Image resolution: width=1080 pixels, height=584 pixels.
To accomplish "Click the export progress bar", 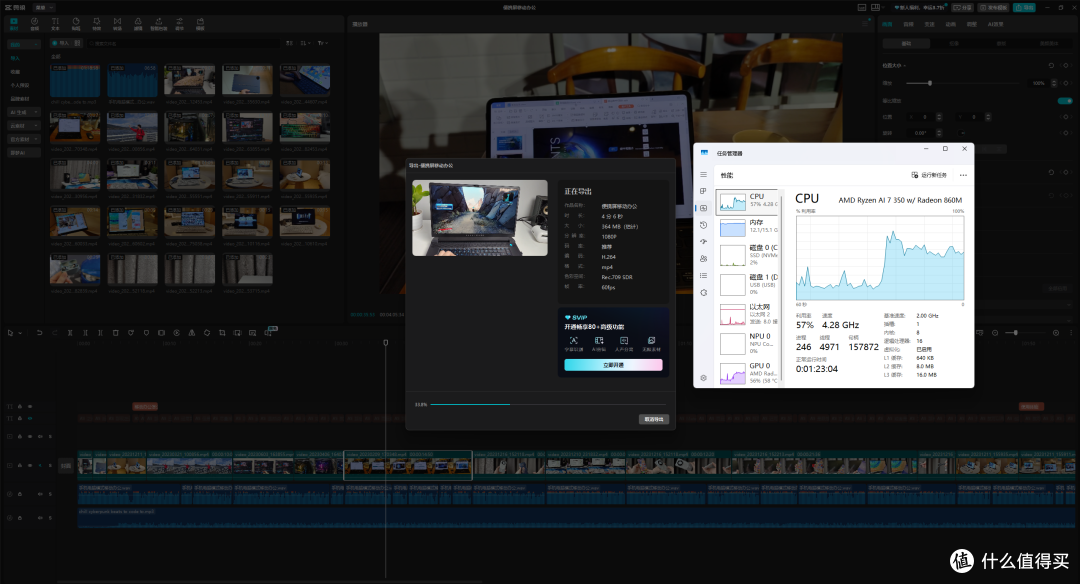I will (x=548, y=404).
